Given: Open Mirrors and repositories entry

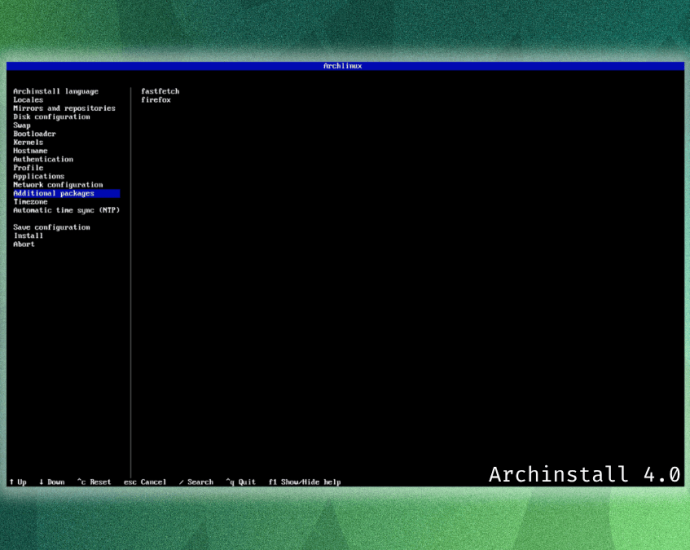Looking at the screenshot, I should [64, 108].
